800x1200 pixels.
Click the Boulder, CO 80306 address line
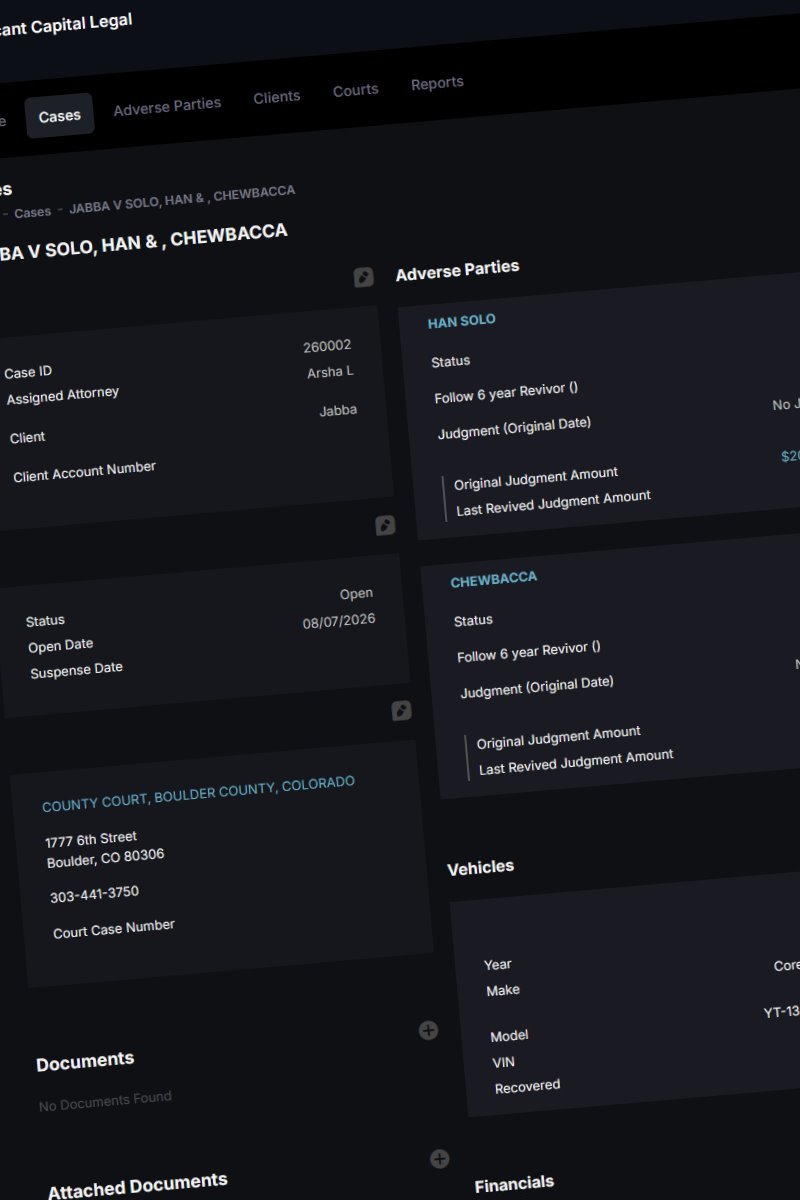(x=106, y=858)
